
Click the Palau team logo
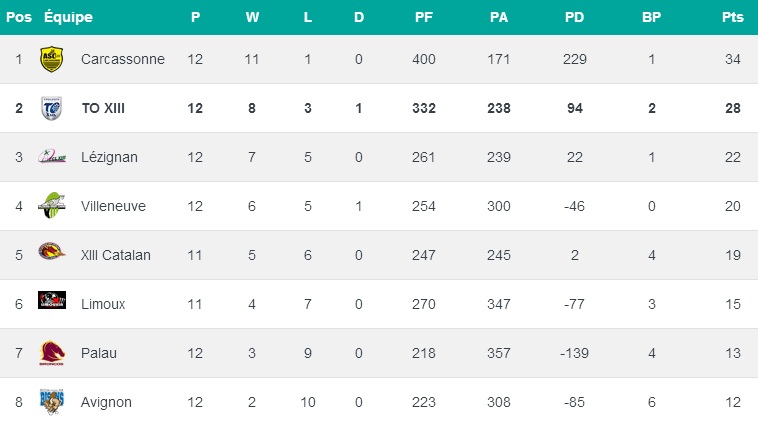click(51, 353)
